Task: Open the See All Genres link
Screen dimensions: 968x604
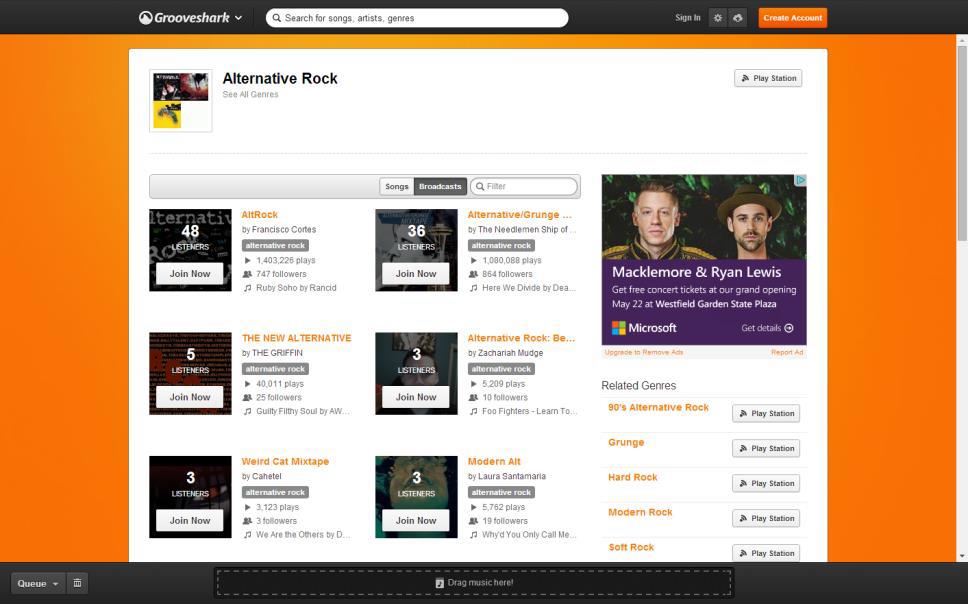Action: 250,95
